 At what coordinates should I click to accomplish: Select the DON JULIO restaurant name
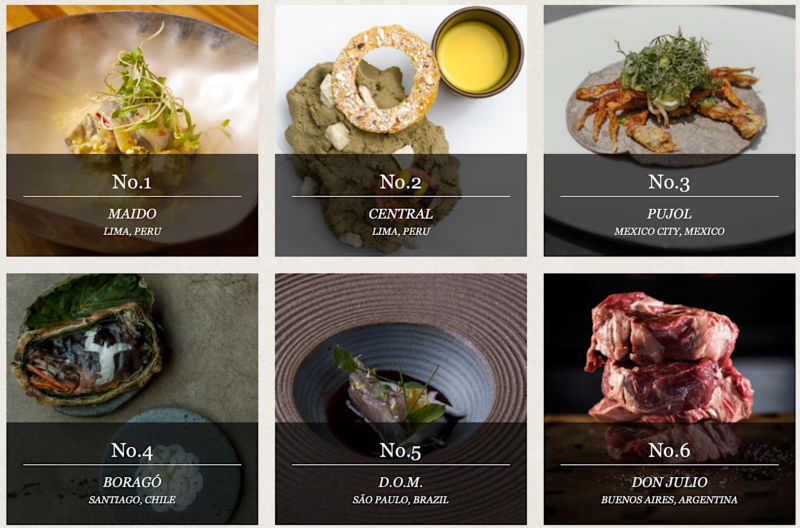(669, 482)
